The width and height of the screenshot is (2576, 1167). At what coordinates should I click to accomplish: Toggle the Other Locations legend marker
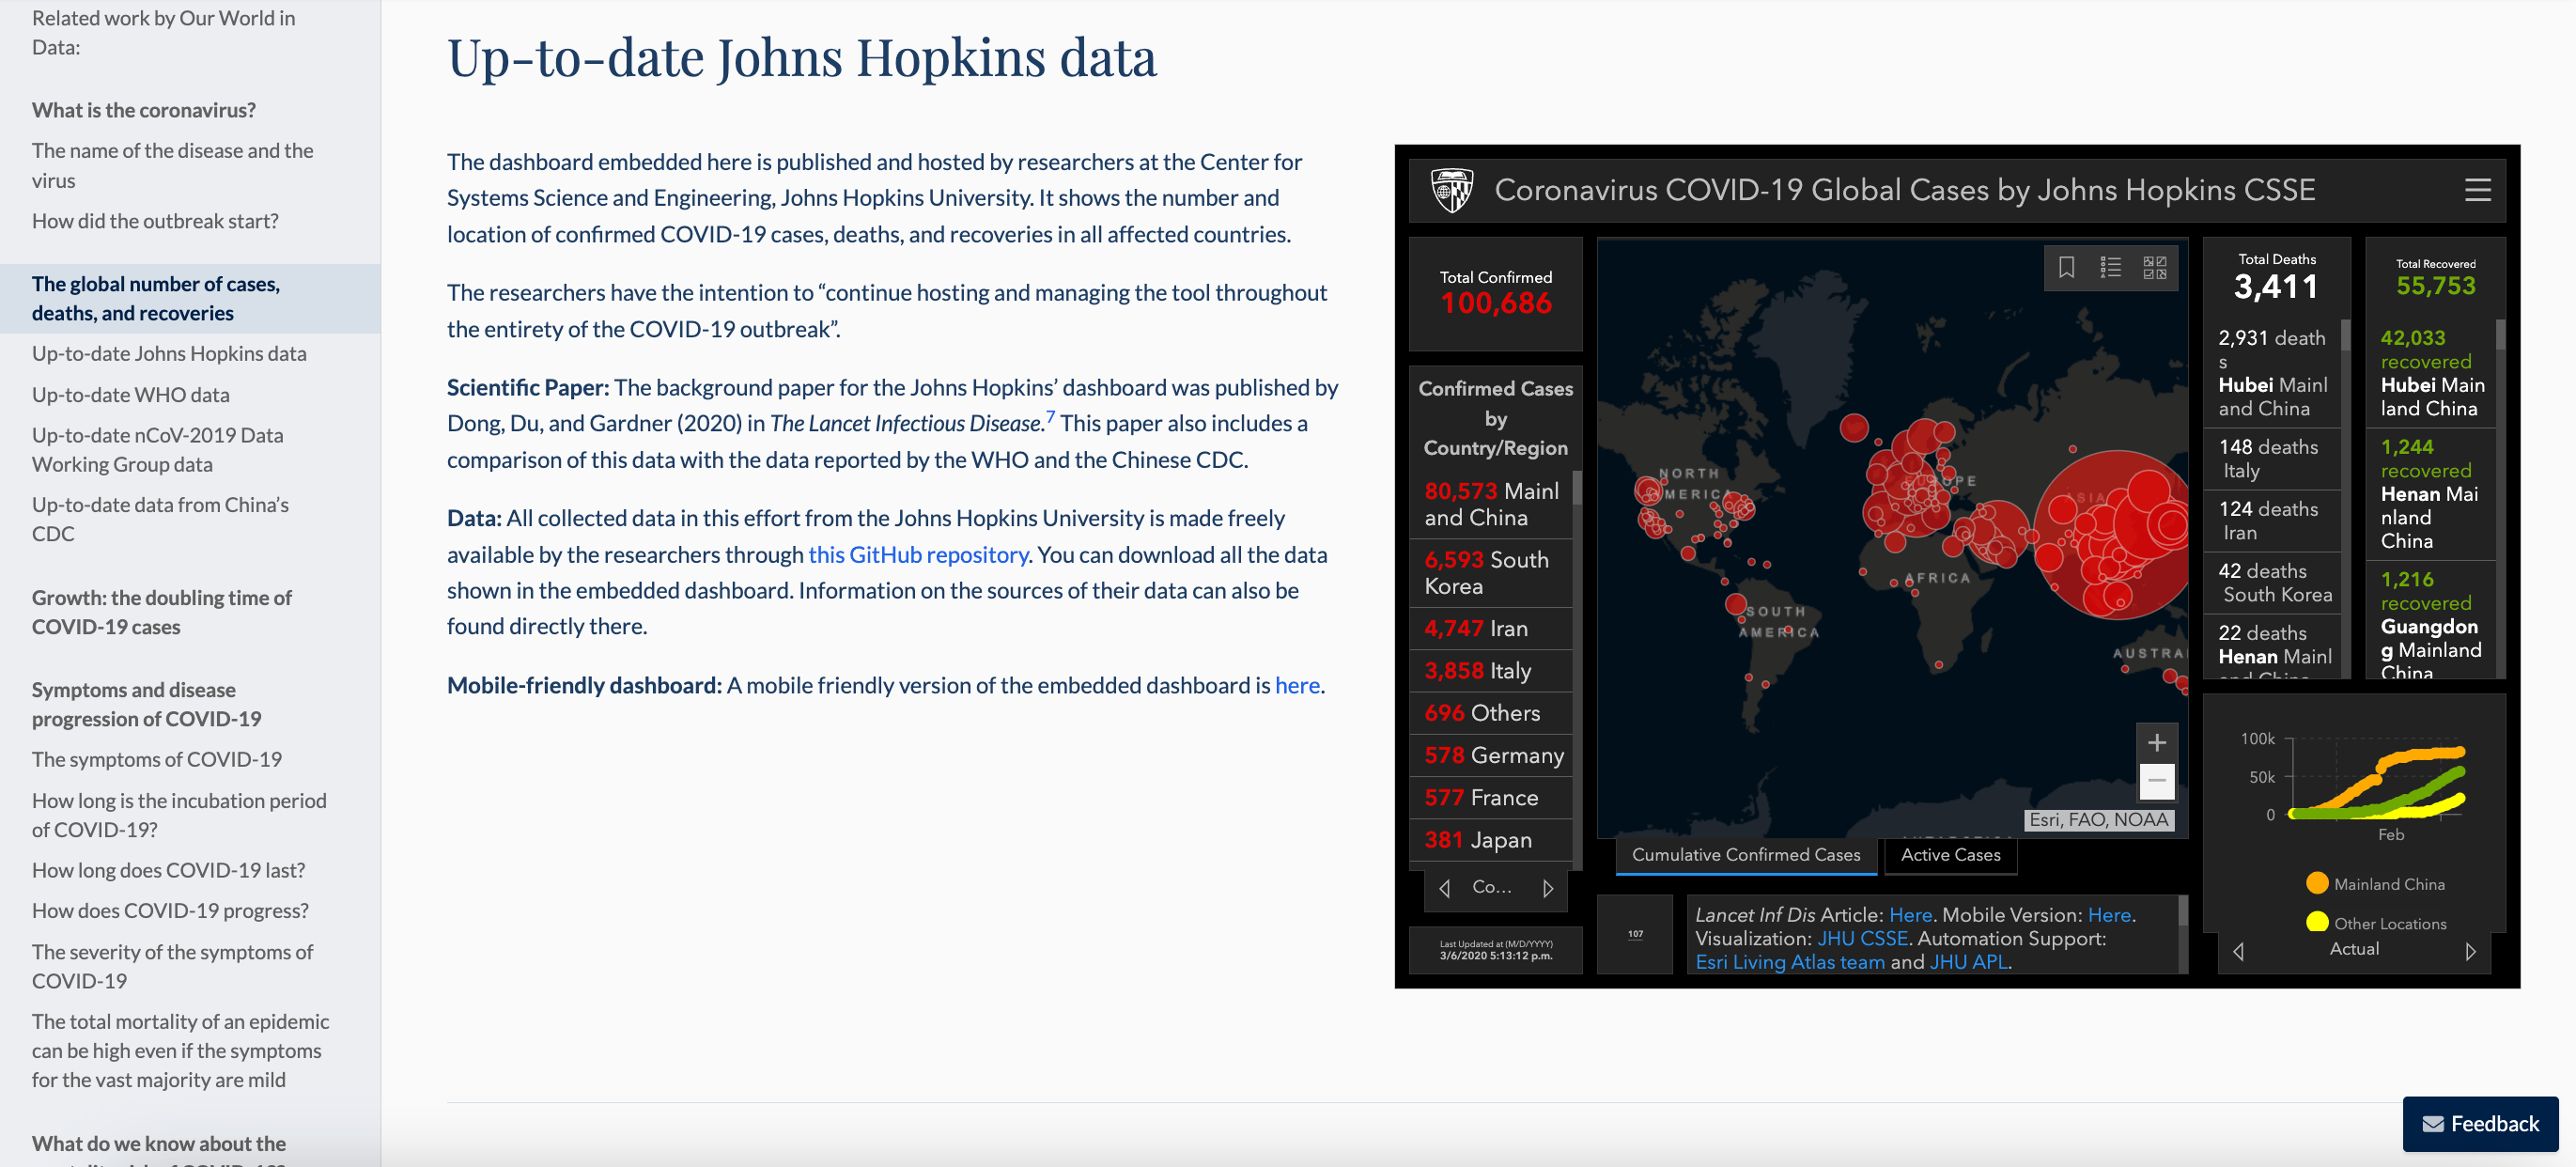pyautogui.click(x=2318, y=923)
